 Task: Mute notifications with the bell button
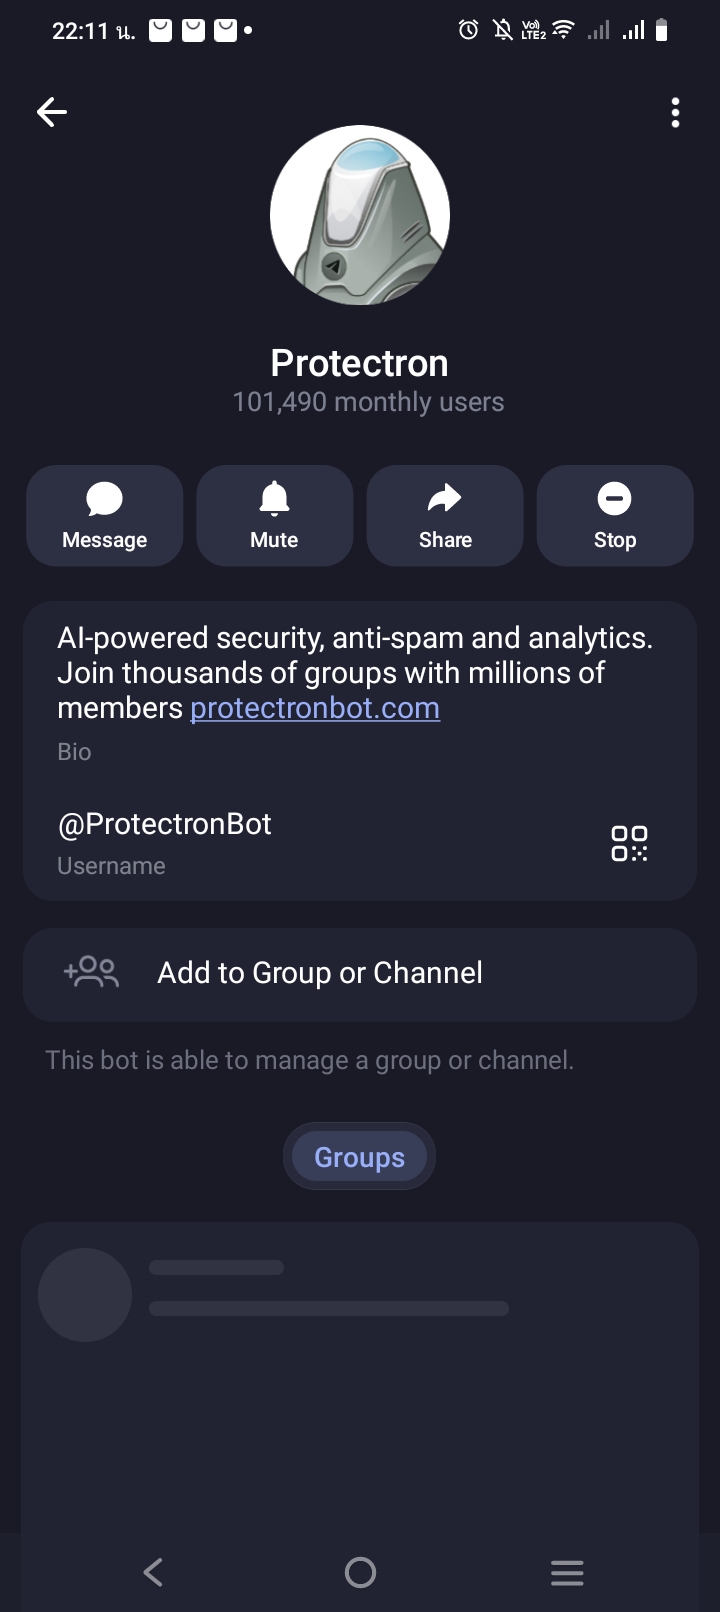click(x=274, y=516)
